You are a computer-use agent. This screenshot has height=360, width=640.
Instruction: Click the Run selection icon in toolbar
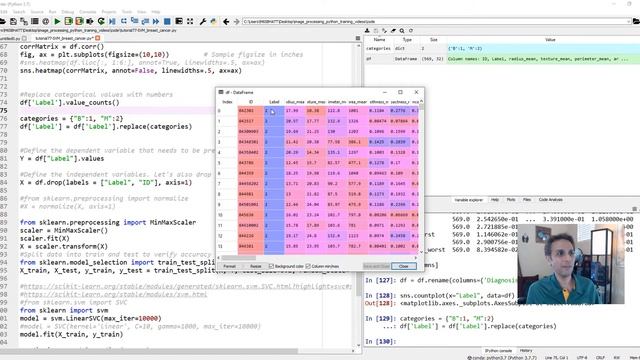pos(90,21)
